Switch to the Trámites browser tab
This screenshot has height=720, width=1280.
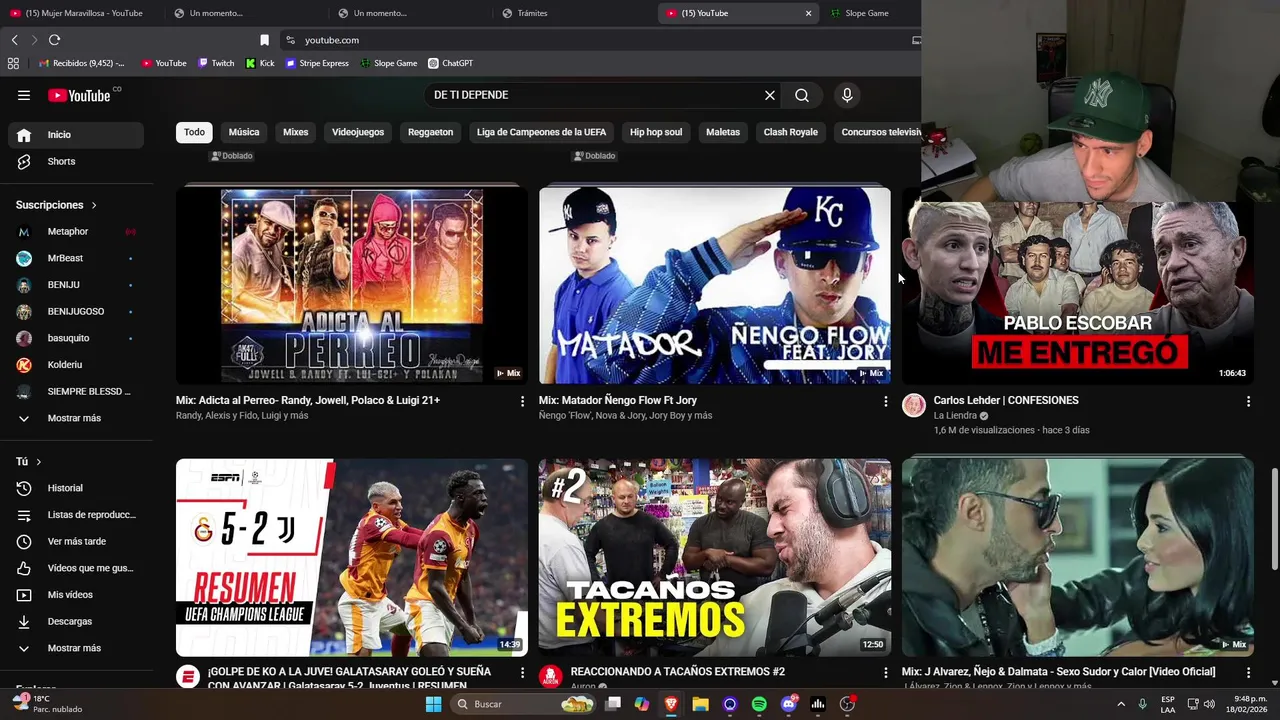pyautogui.click(x=573, y=13)
